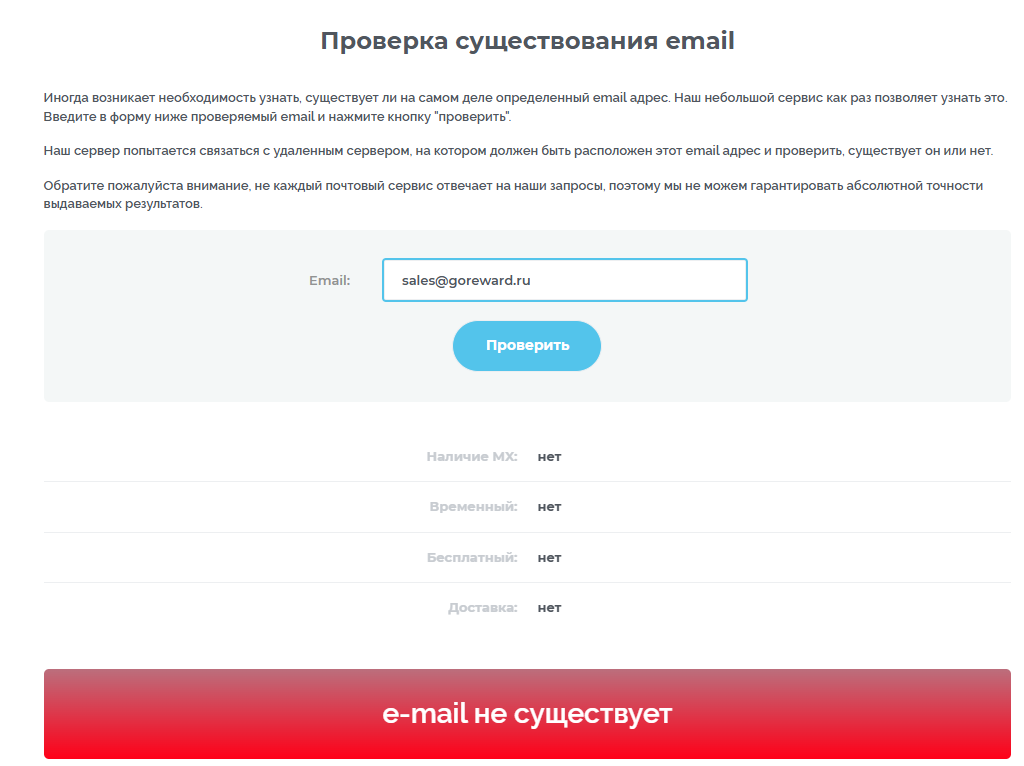This screenshot has width=1024, height=766.
Task: Click the Доставка: result label
Action: pos(482,608)
